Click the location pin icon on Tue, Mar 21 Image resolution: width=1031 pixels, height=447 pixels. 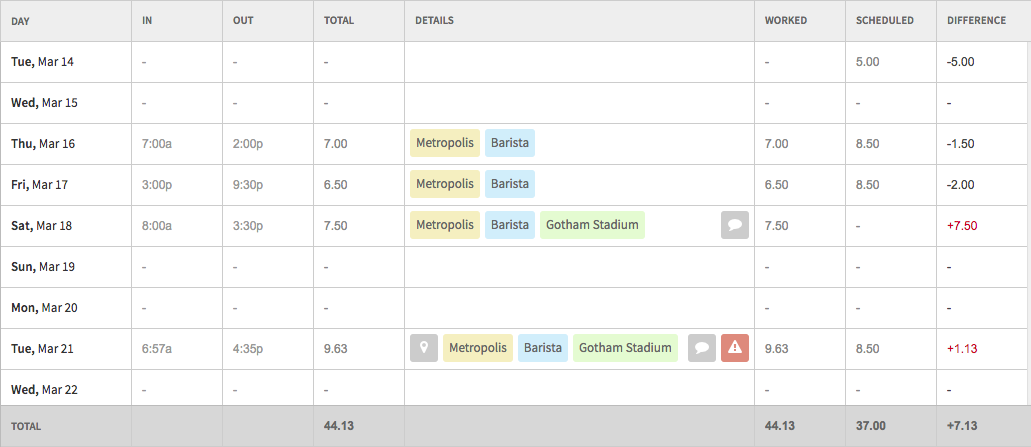pyautogui.click(x=423, y=348)
